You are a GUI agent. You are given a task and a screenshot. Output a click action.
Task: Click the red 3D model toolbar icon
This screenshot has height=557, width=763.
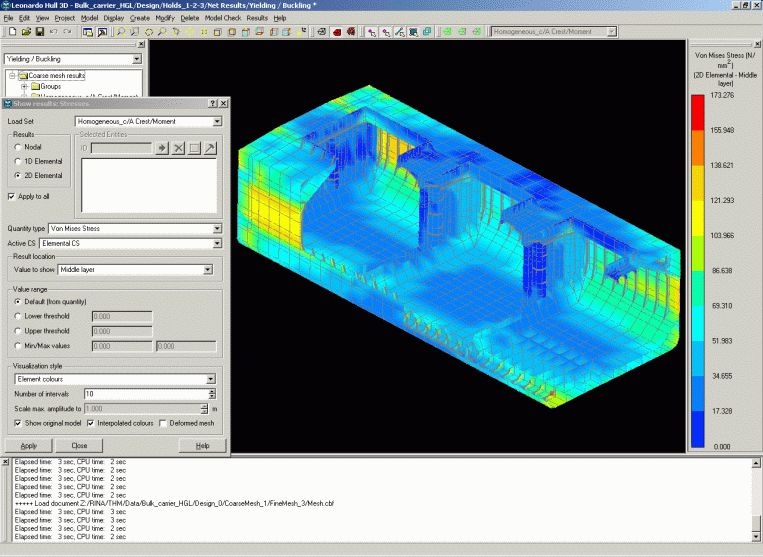pos(338,32)
